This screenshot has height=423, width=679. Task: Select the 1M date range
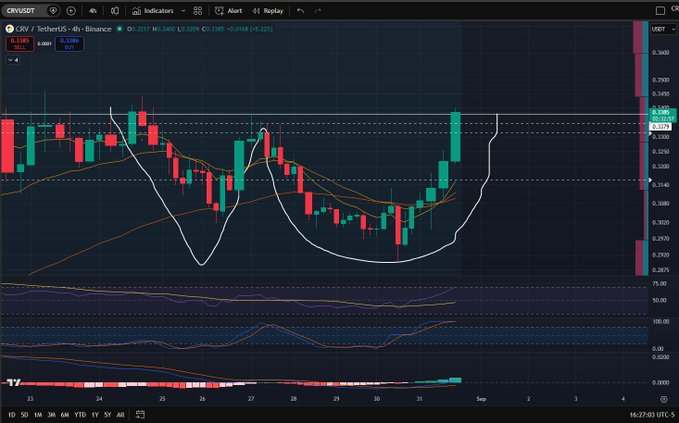(38, 415)
